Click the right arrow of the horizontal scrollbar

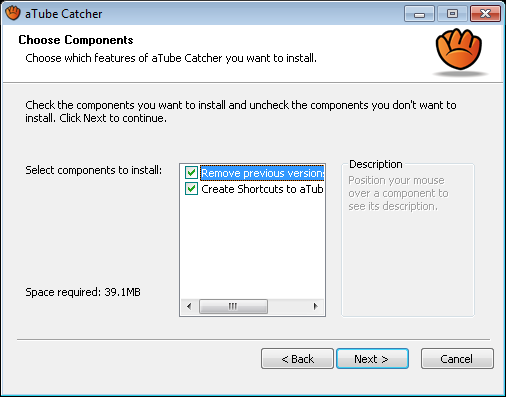[315, 306]
